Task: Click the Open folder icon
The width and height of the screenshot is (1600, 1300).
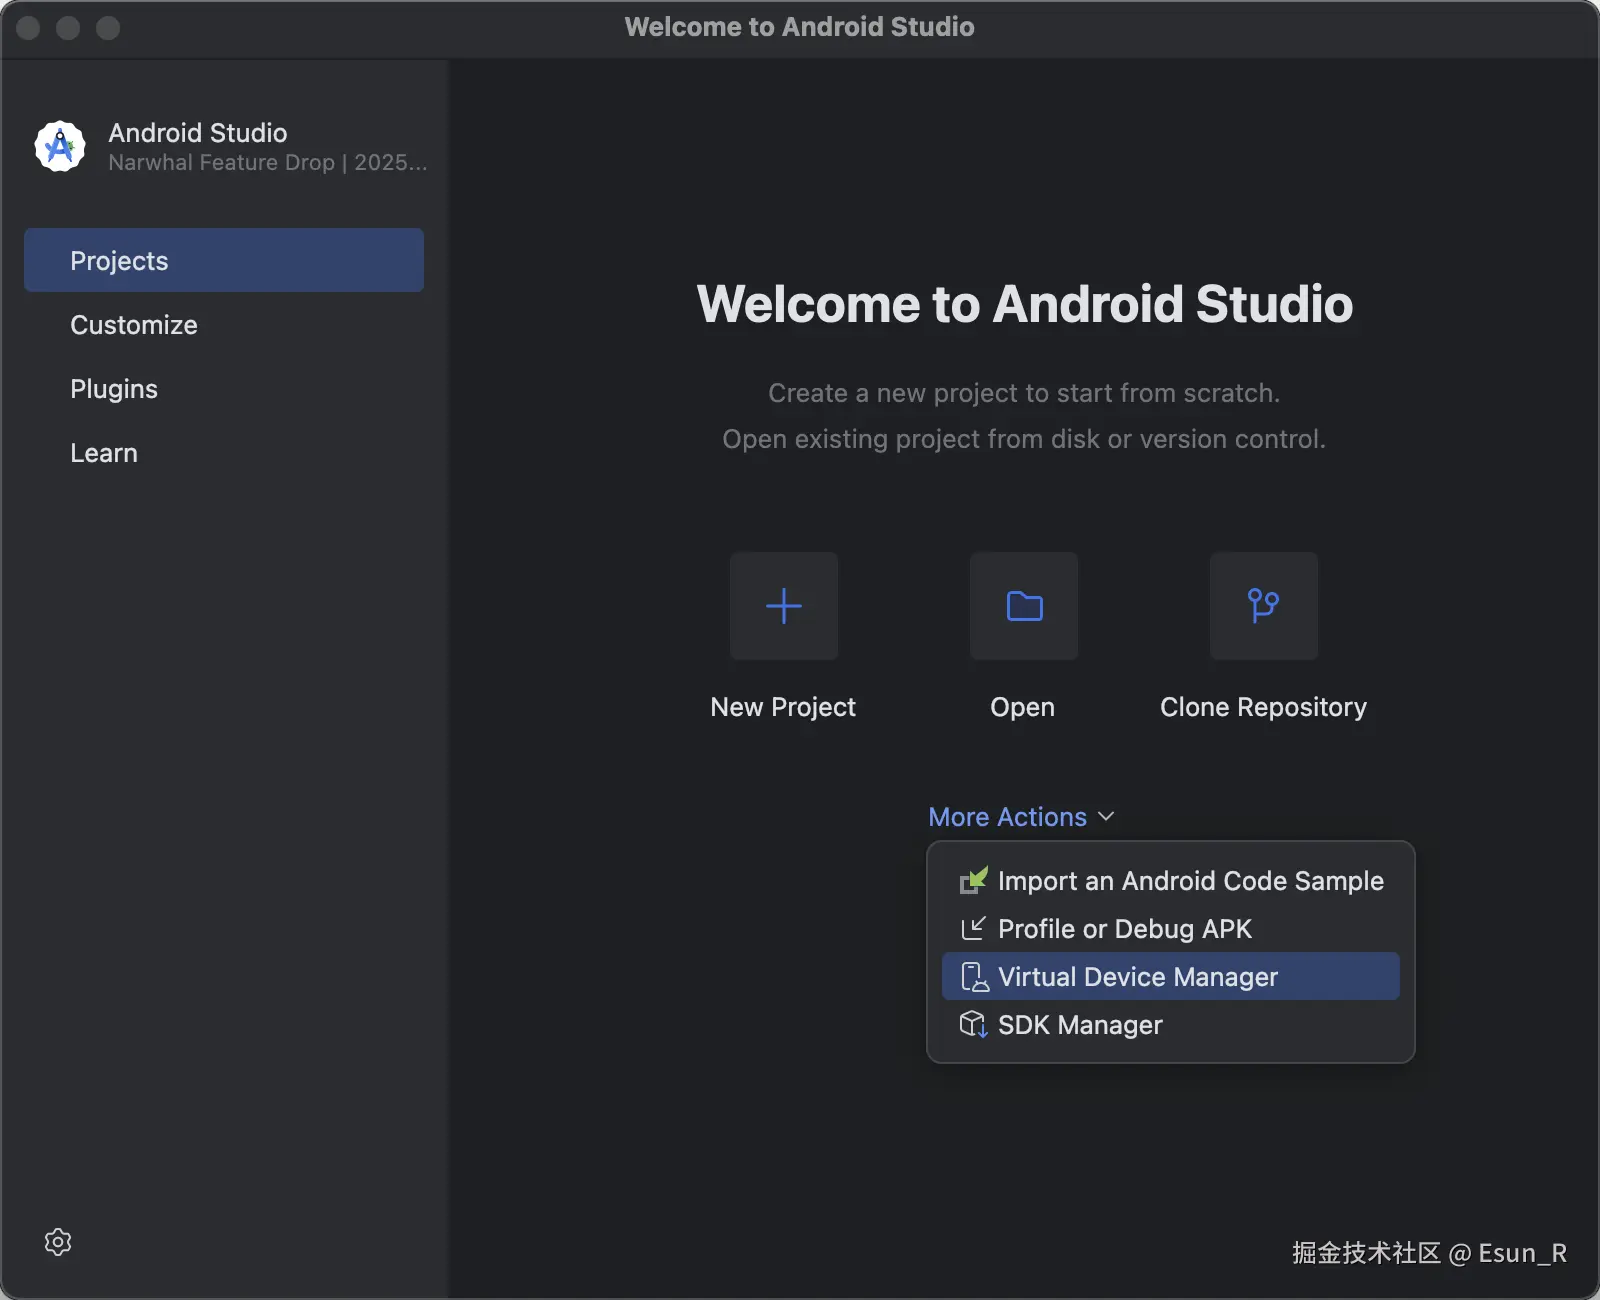Action: tap(1024, 606)
